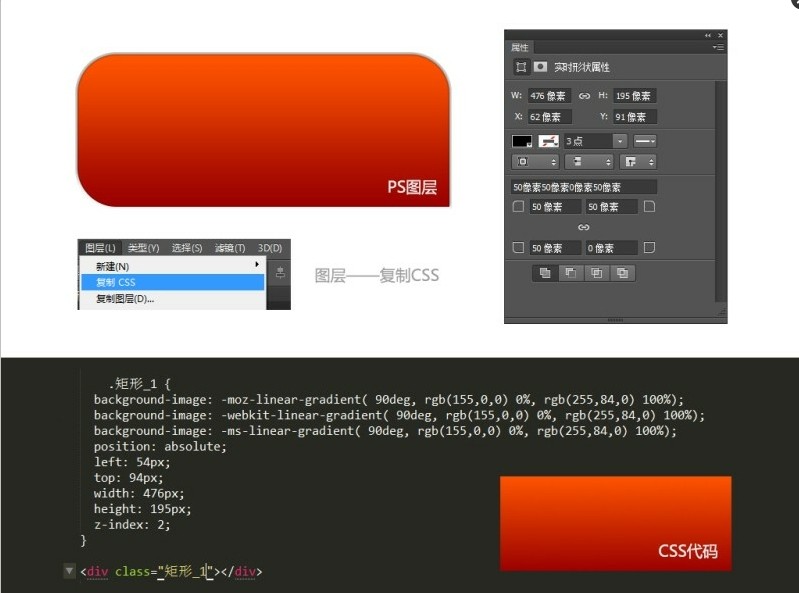Open the 选择(S) menu

pos(187,248)
